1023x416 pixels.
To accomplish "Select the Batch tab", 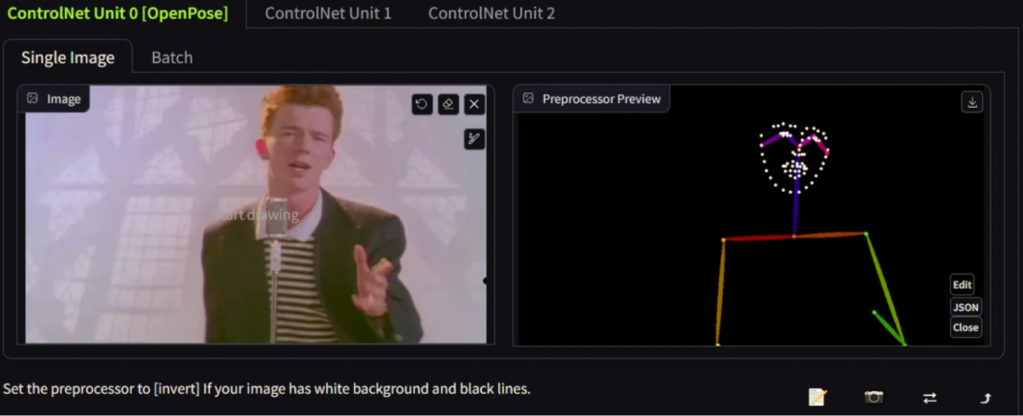I will click(172, 58).
